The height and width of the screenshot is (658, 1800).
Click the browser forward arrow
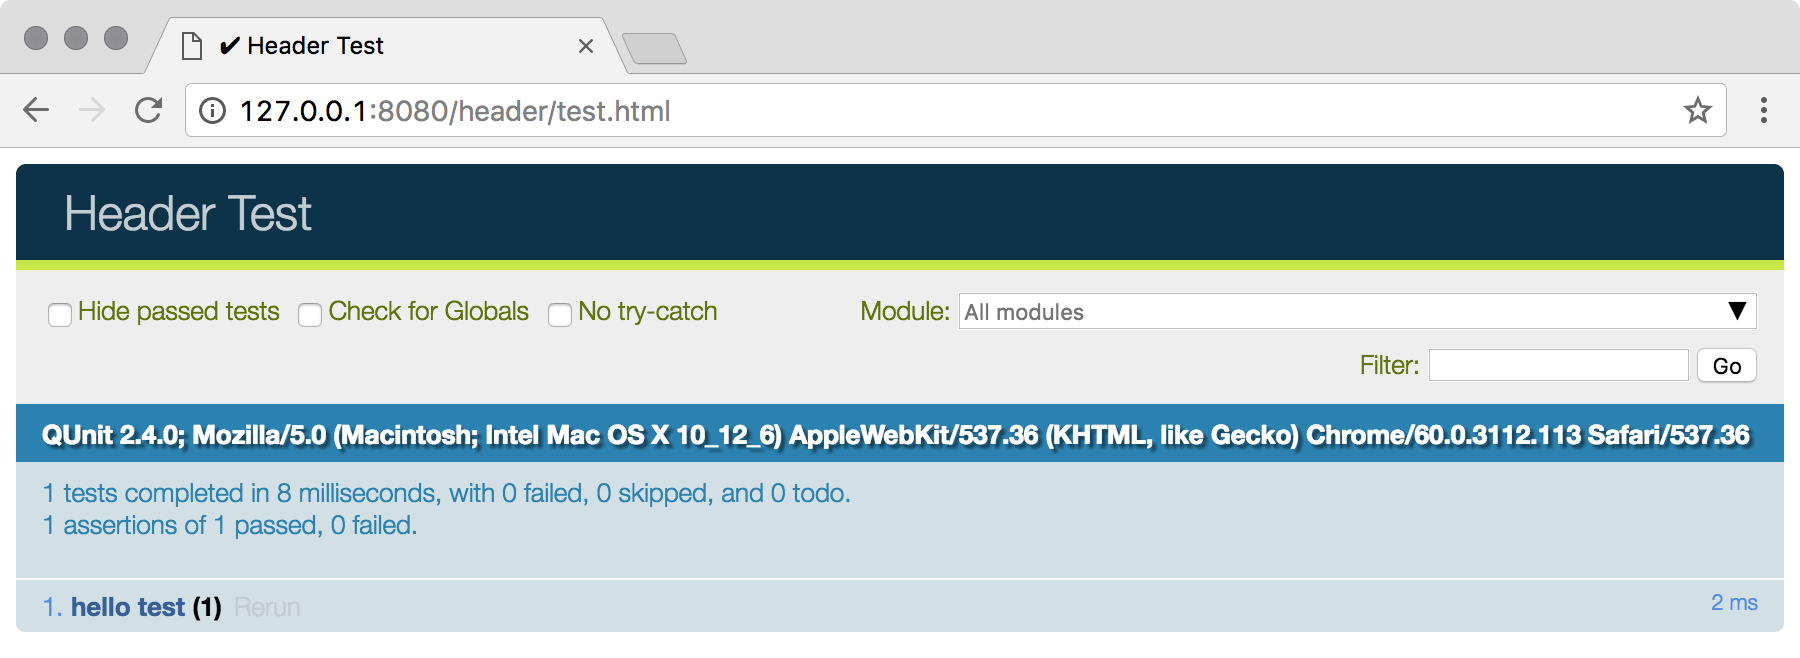92,110
